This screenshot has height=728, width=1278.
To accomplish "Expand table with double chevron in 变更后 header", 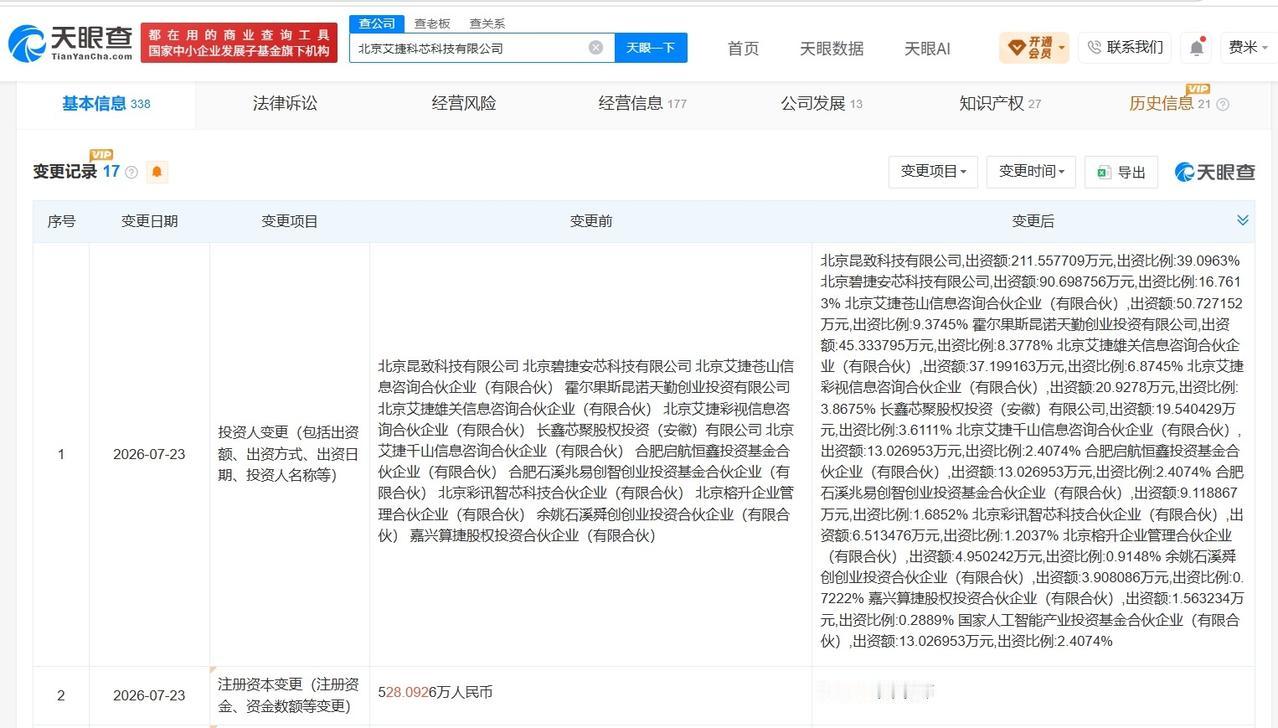I will tap(1243, 220).
